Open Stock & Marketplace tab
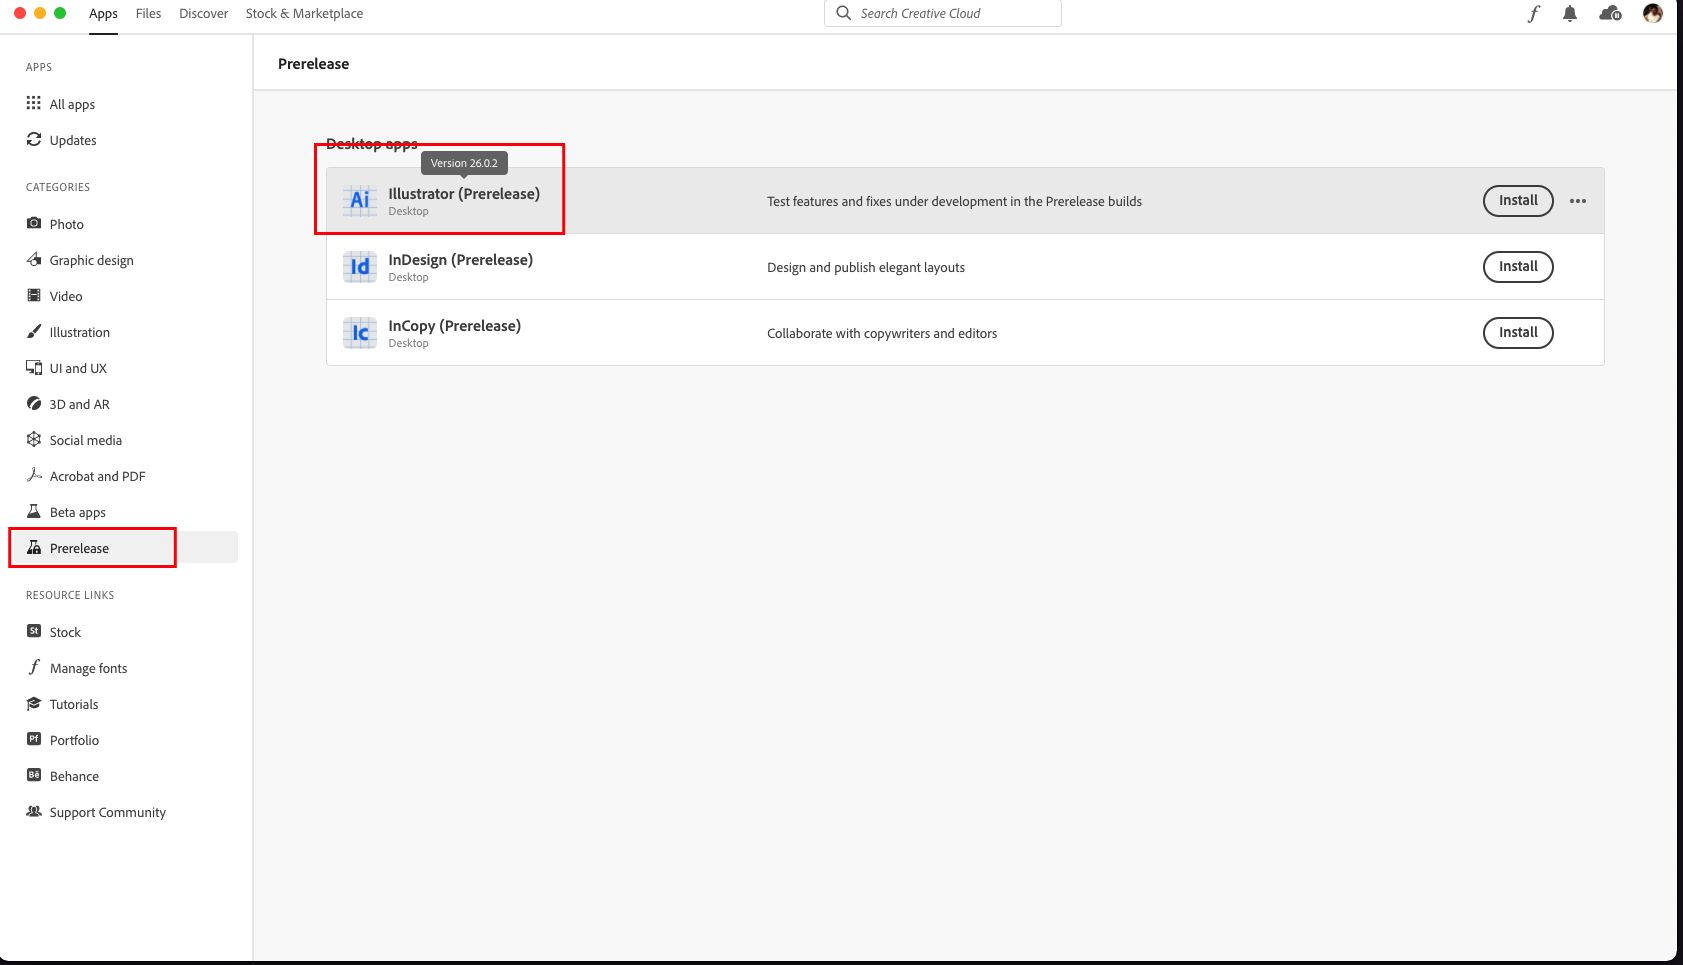 [304, 14]
